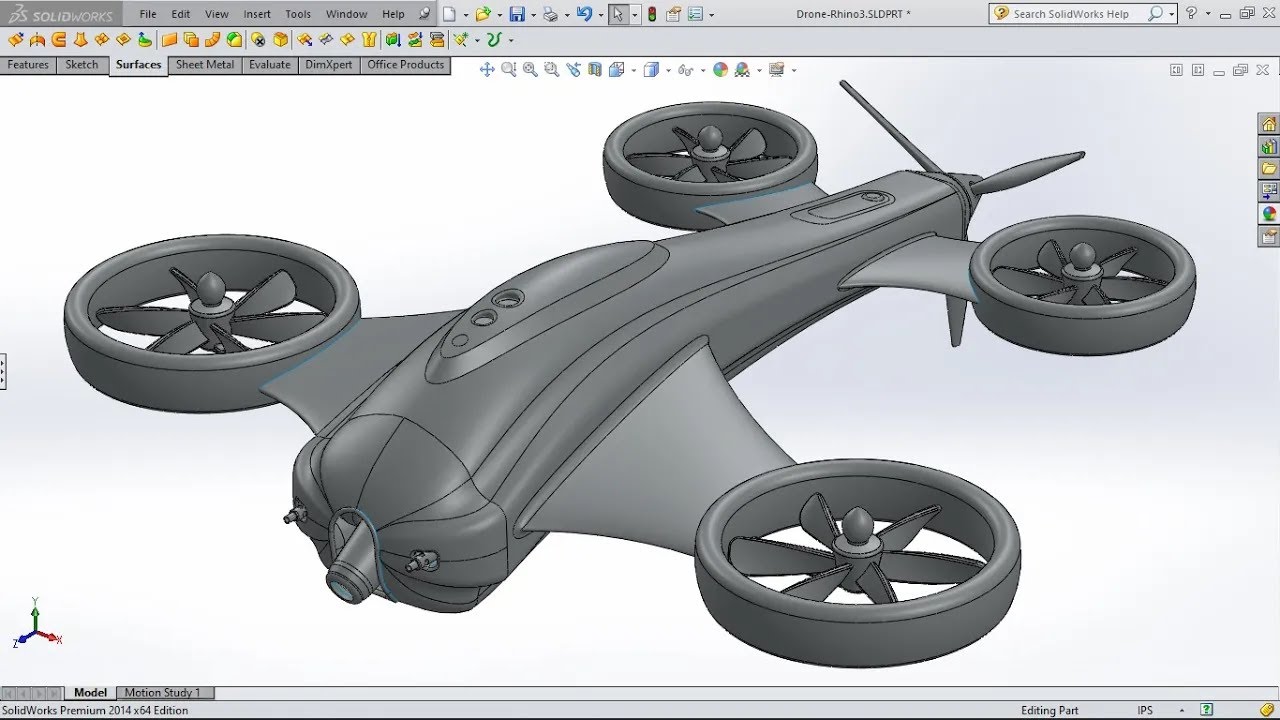Toggle the Section View icon
Viewport: 1280px width, 720px height.
(x=595, y=69)
